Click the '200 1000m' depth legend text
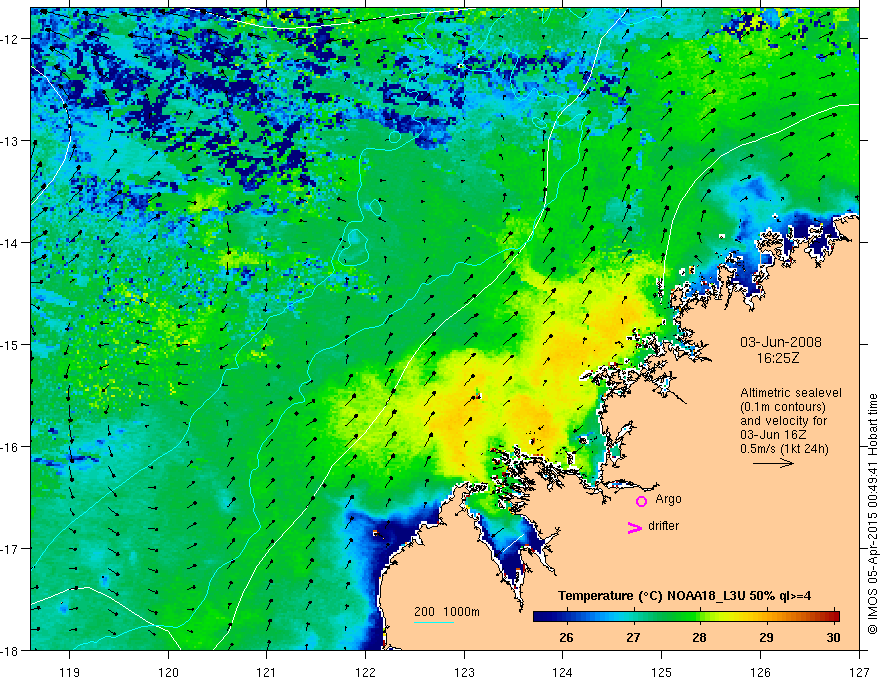The width and height of the screenshot is (880, 680). (447, 612)
